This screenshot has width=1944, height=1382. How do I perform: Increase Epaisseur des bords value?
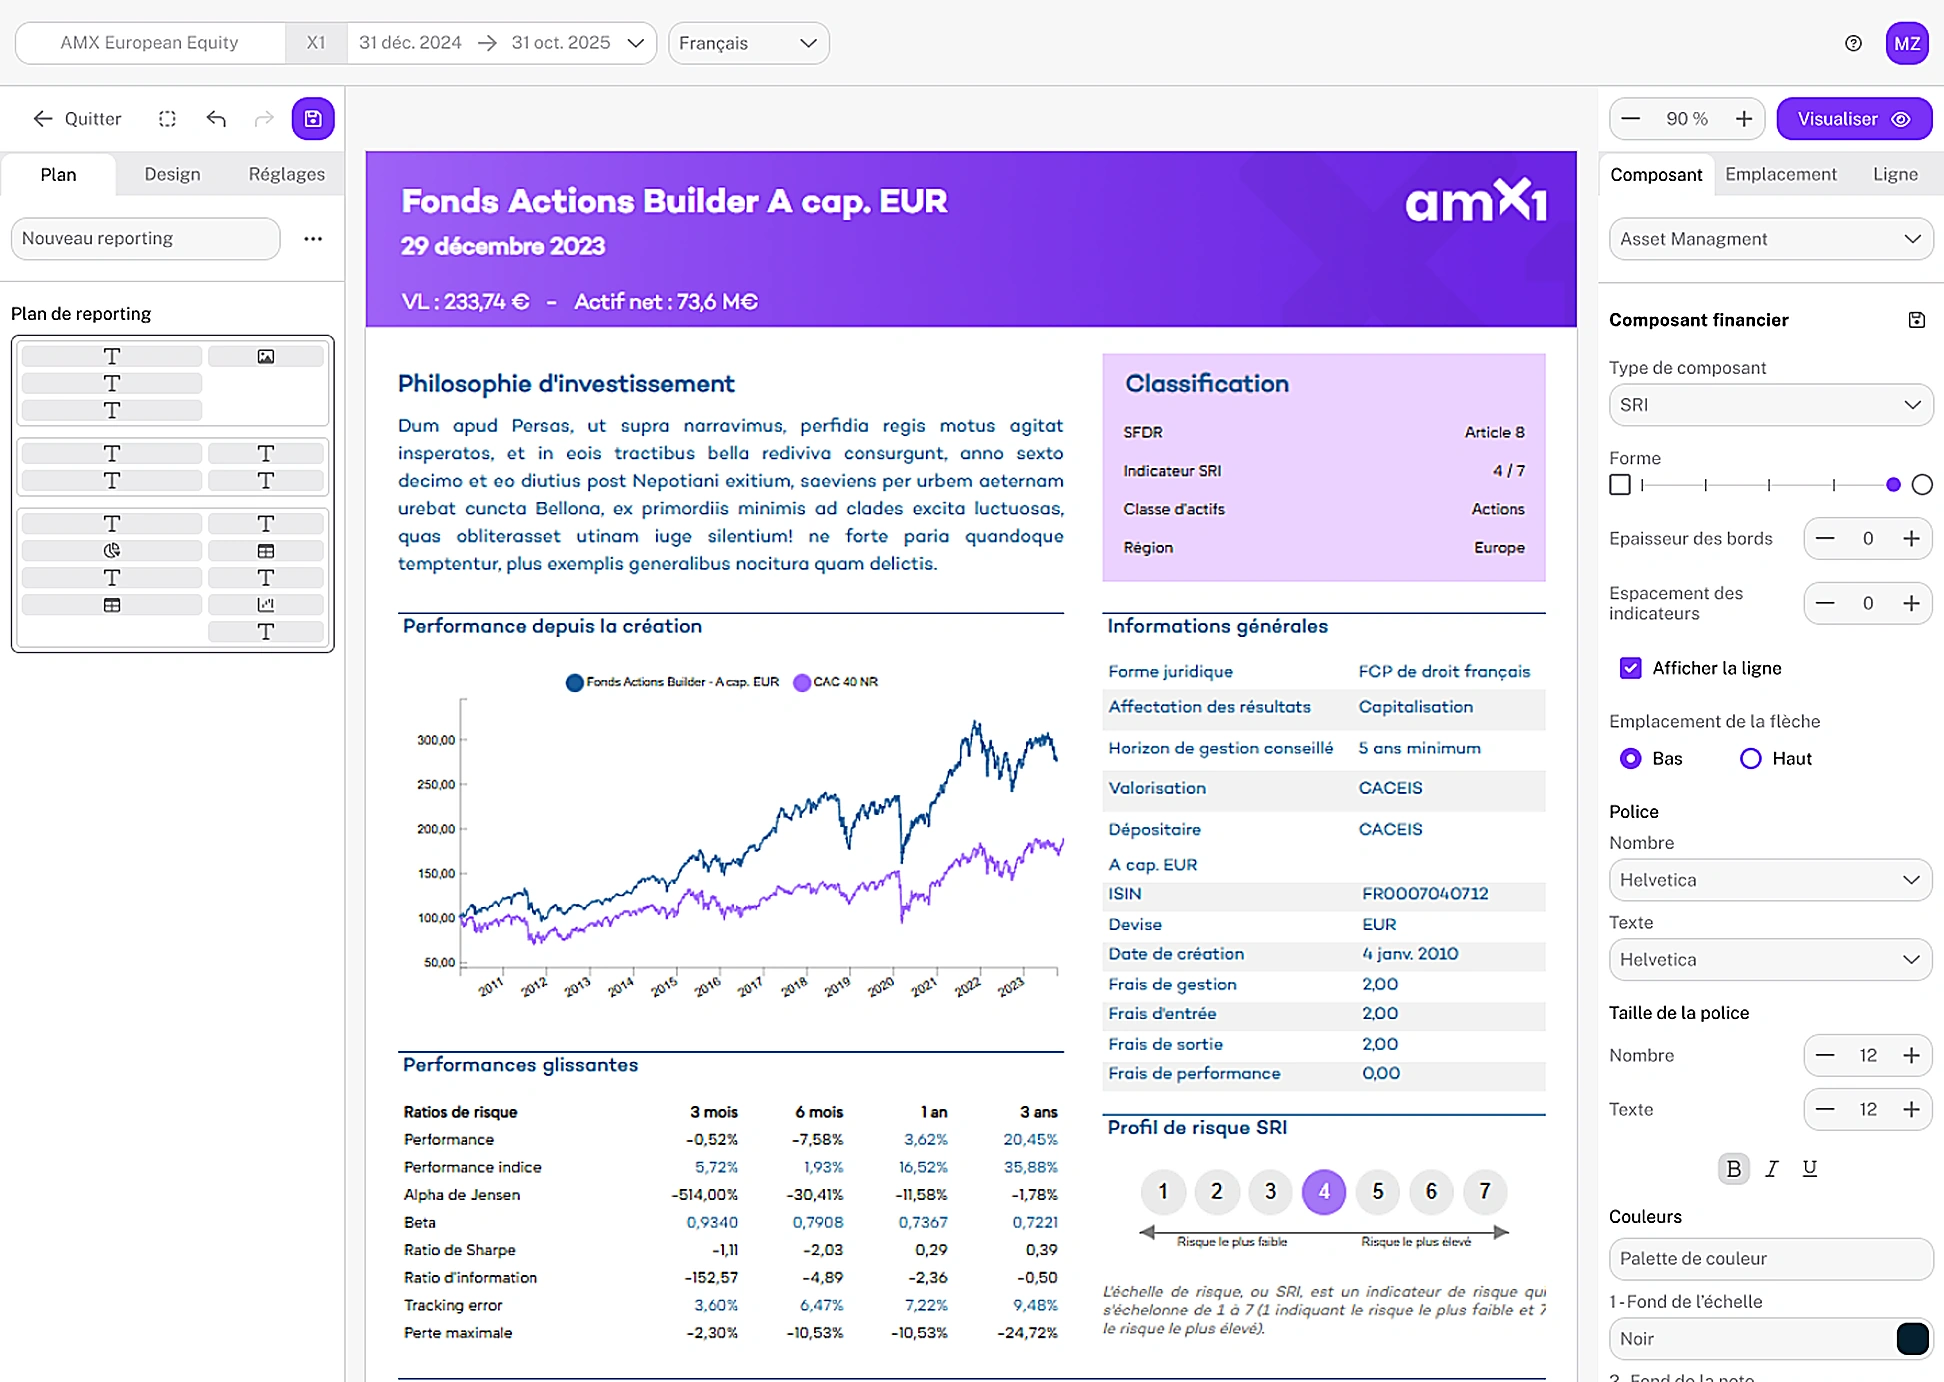[1911, 539]
